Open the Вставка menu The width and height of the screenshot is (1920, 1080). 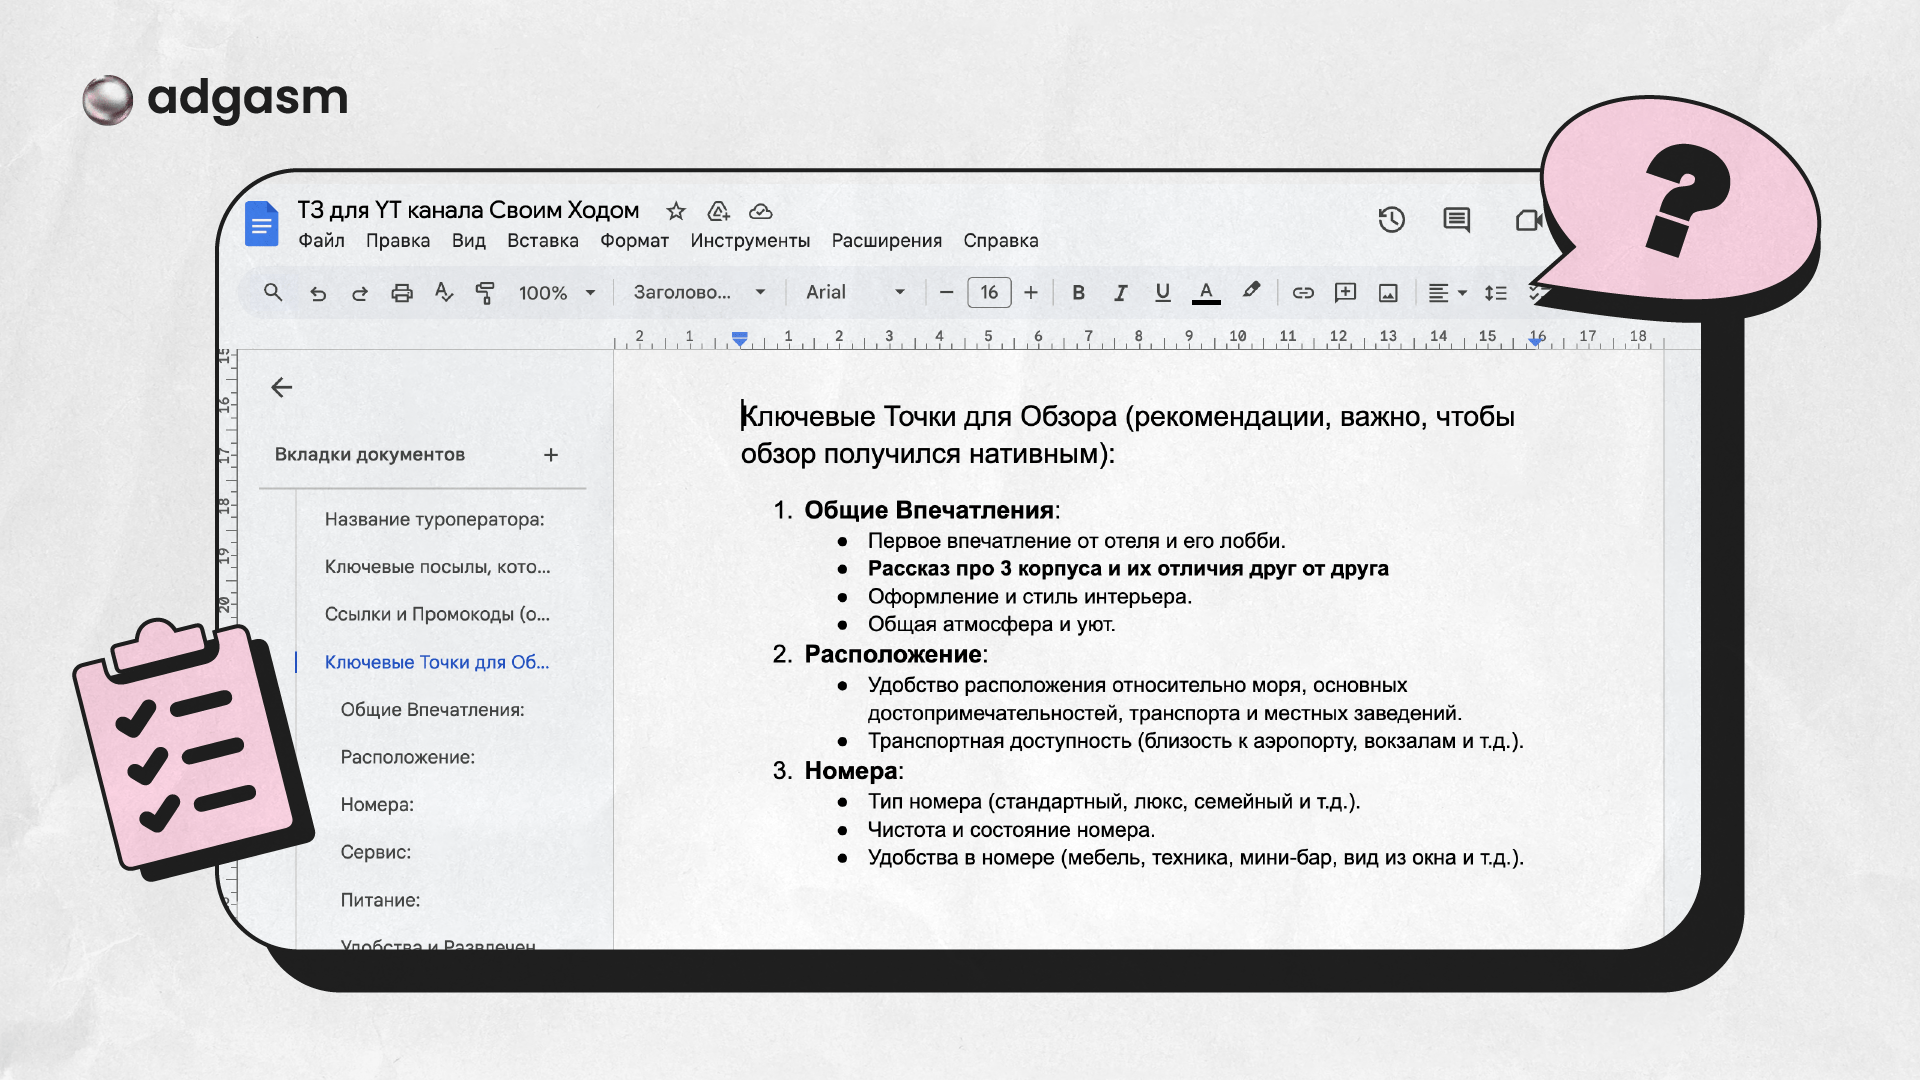tap(542, 241)
